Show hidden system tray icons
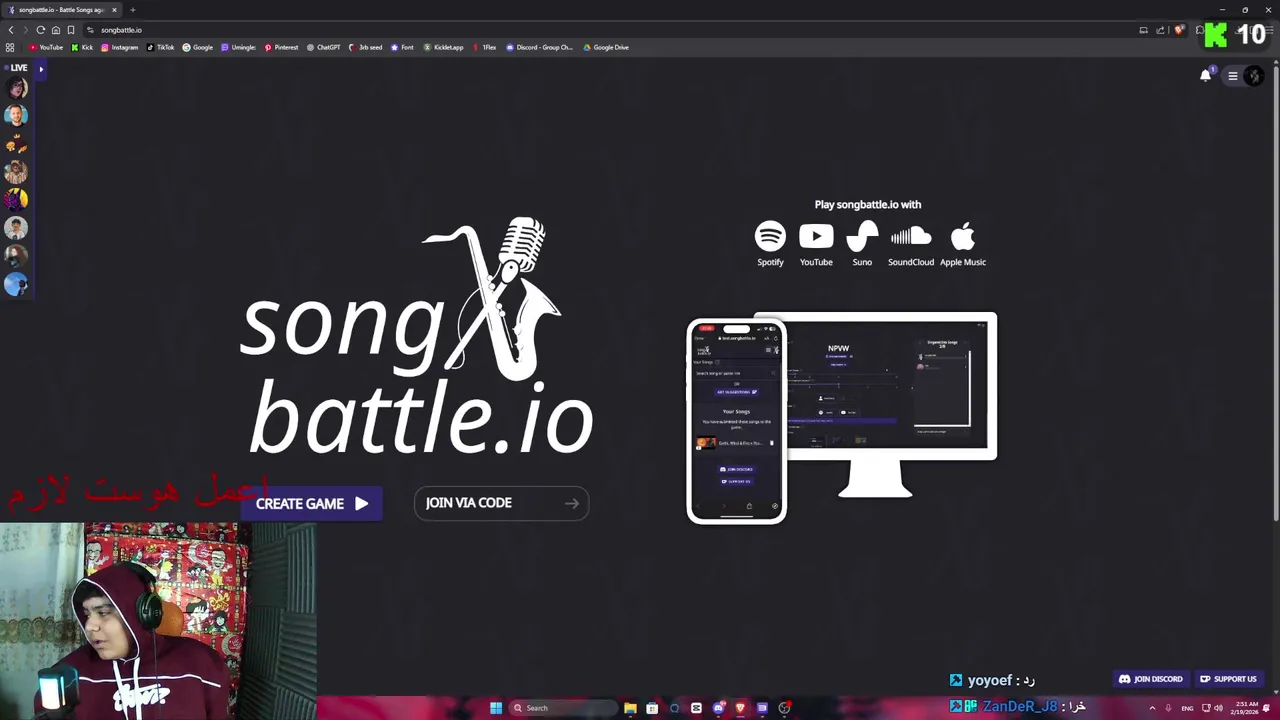This screenshot has height=720, width=1280. pyautogui.click(x=1152, y=708)
